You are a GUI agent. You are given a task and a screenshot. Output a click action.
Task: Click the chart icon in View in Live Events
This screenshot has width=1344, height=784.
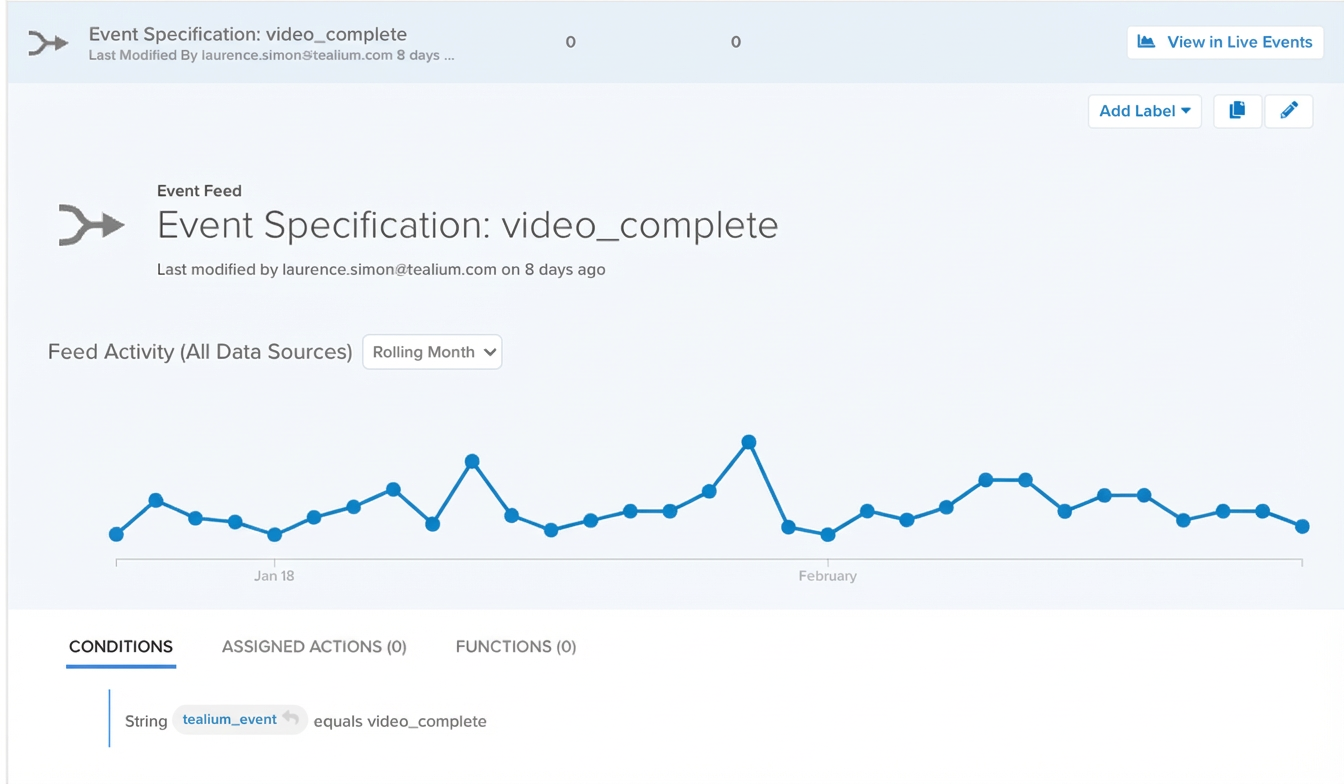(x=1147, y=42)
